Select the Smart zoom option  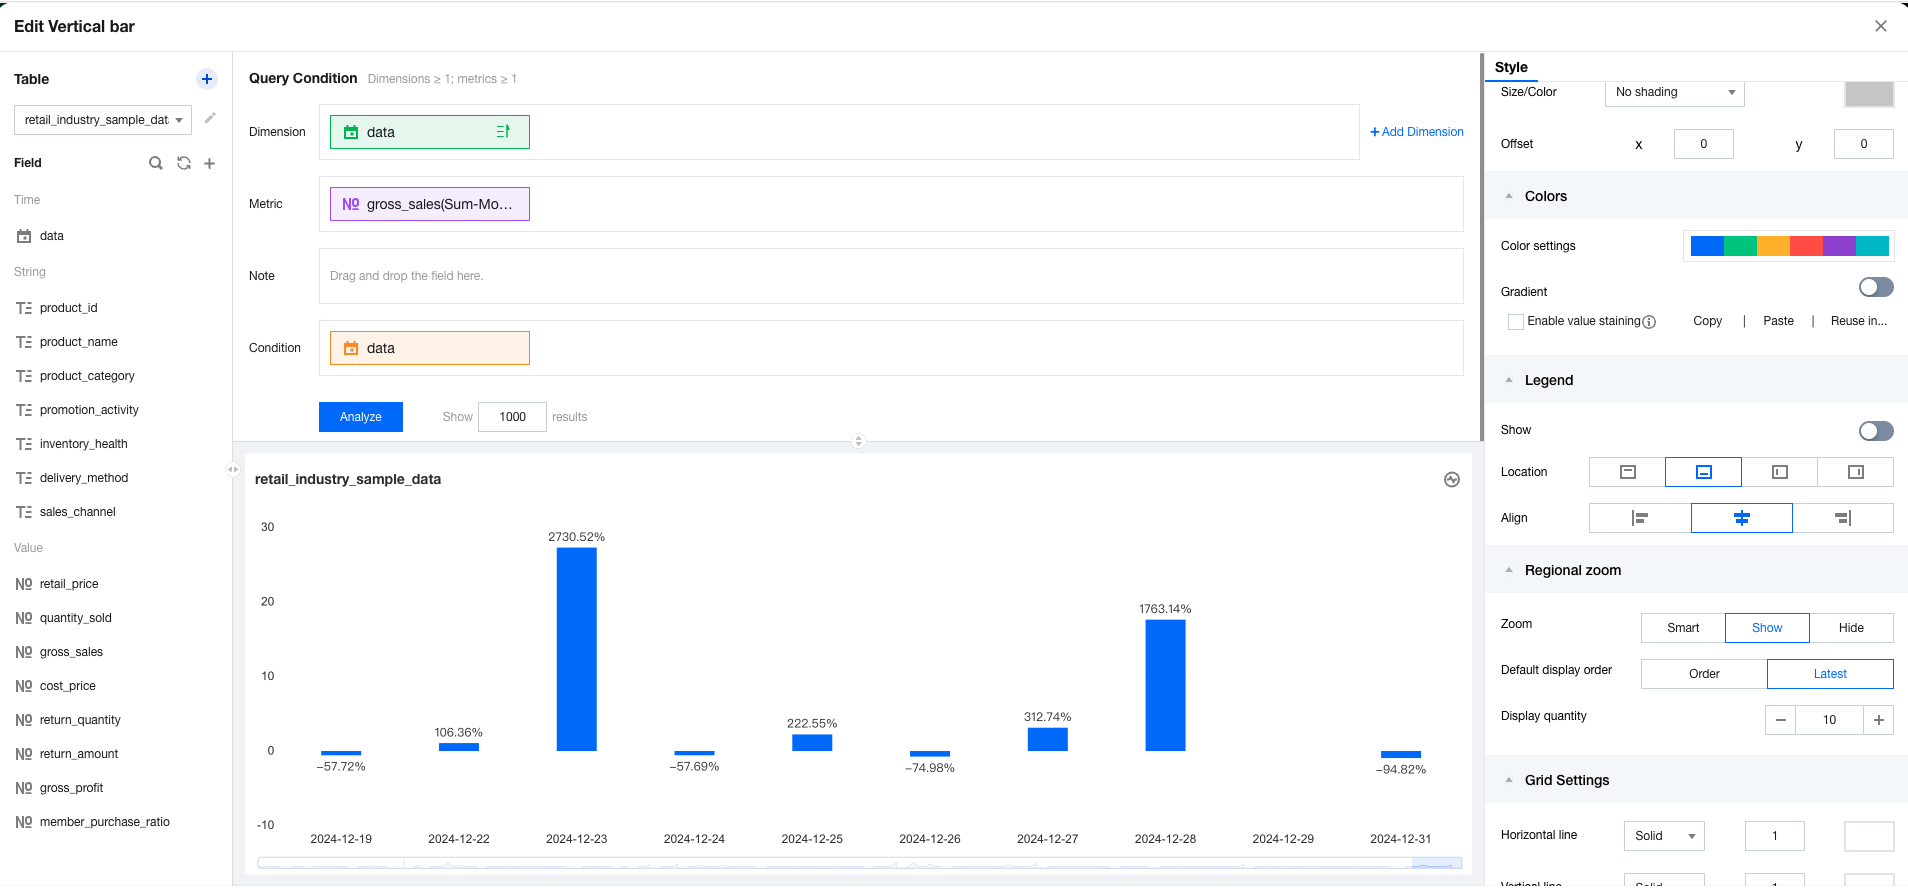pyautogui.click(x=1683, y=628)
